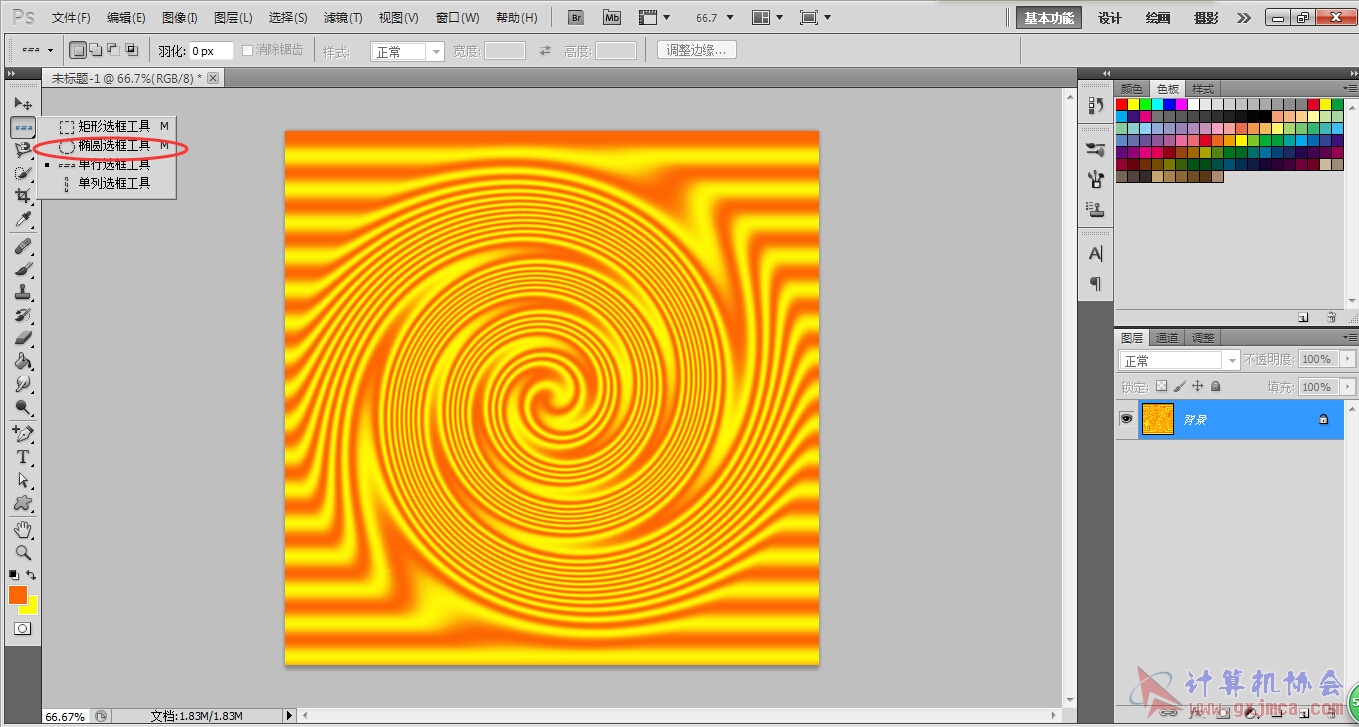Viewport: 1359px width, 727px height.
Task: Select the Pen tool
Action: click(23, 434)
